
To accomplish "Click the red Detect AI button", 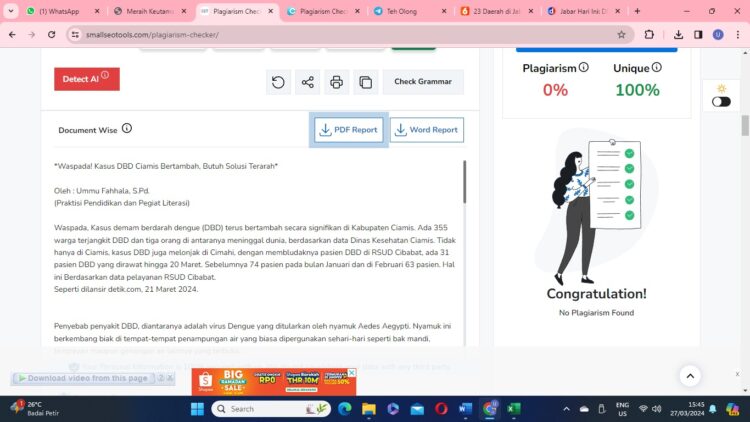I will [x=87, y=79].
